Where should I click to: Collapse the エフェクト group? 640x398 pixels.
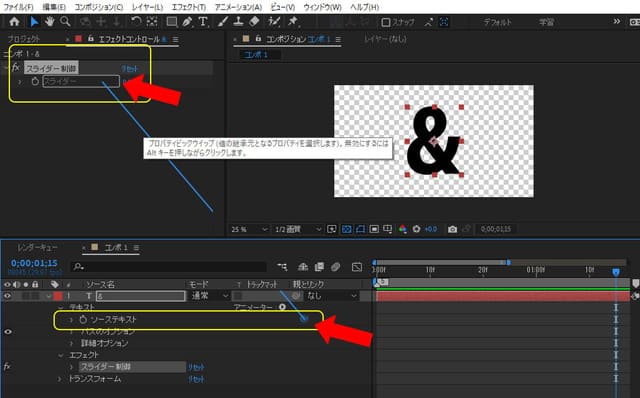point(60,355)
